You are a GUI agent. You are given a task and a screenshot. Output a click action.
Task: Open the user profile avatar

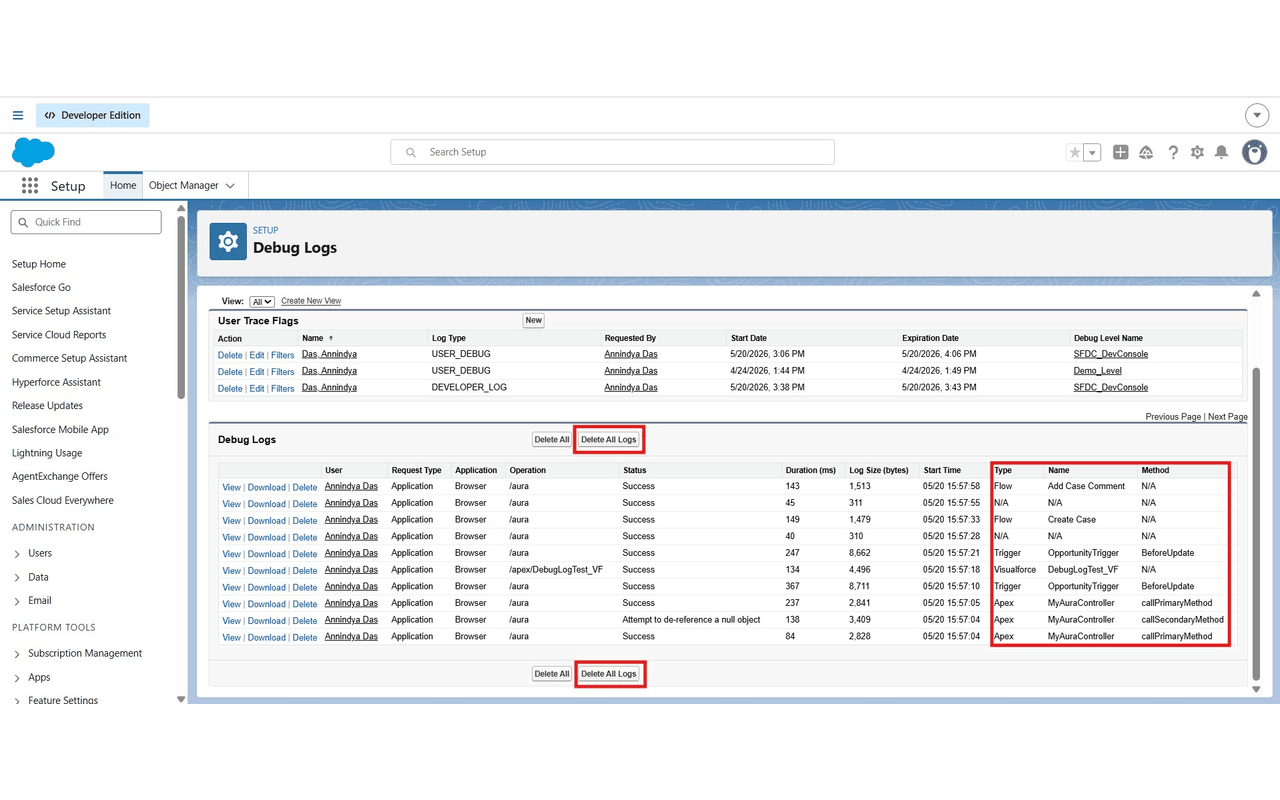pyautogui.click(x=1254, y=152)
